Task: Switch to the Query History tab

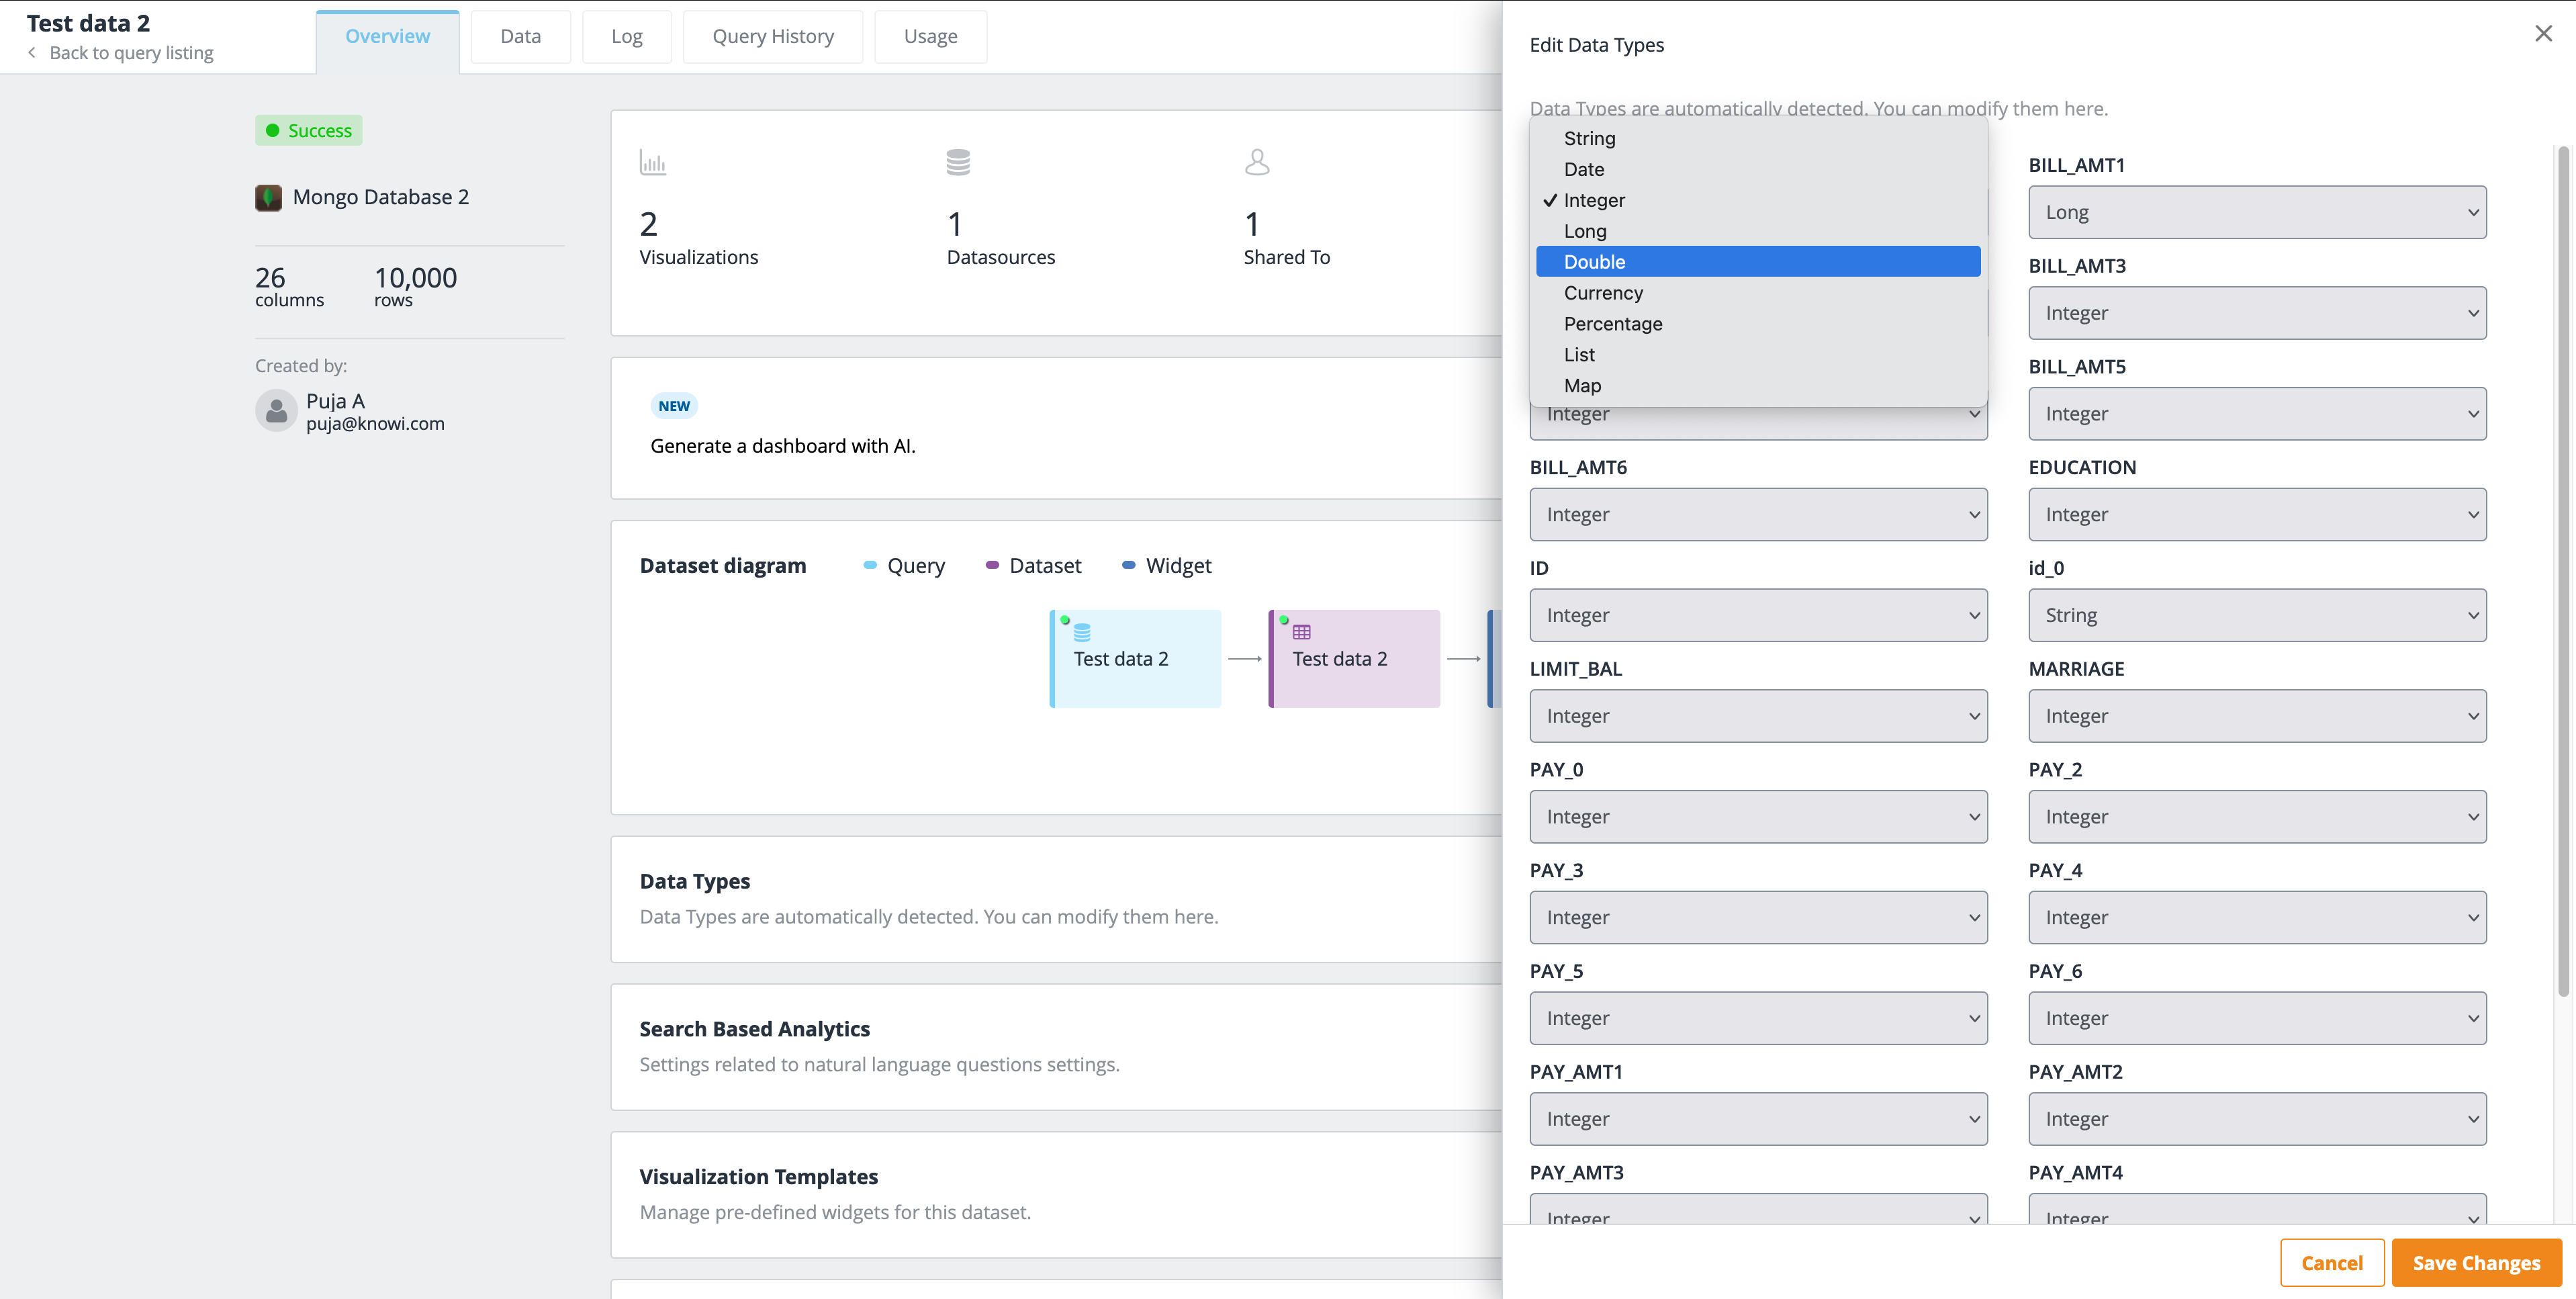Action: click(x=772, y=36)
